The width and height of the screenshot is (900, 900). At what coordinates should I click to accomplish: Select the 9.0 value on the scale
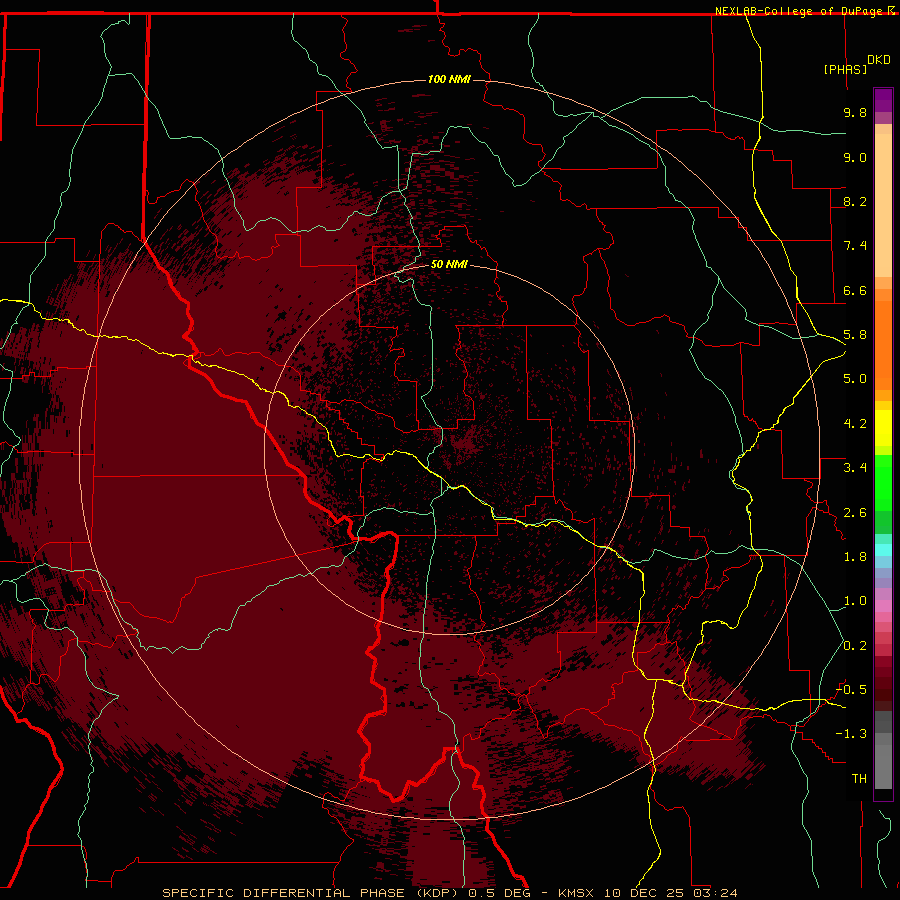coord(855,157)
